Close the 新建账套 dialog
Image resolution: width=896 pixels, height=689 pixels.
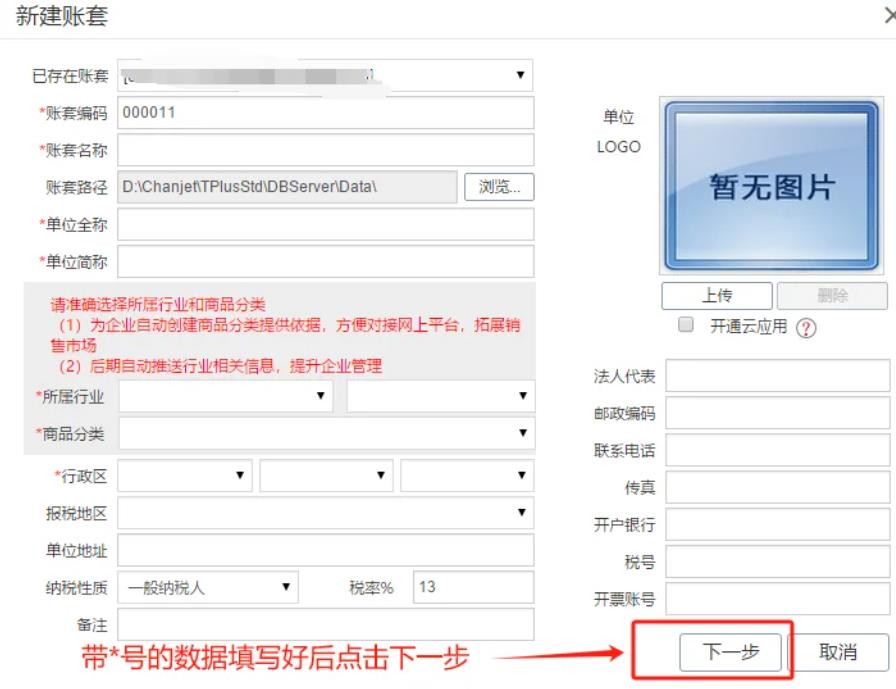pyautogui.click(x=891, y=17)
